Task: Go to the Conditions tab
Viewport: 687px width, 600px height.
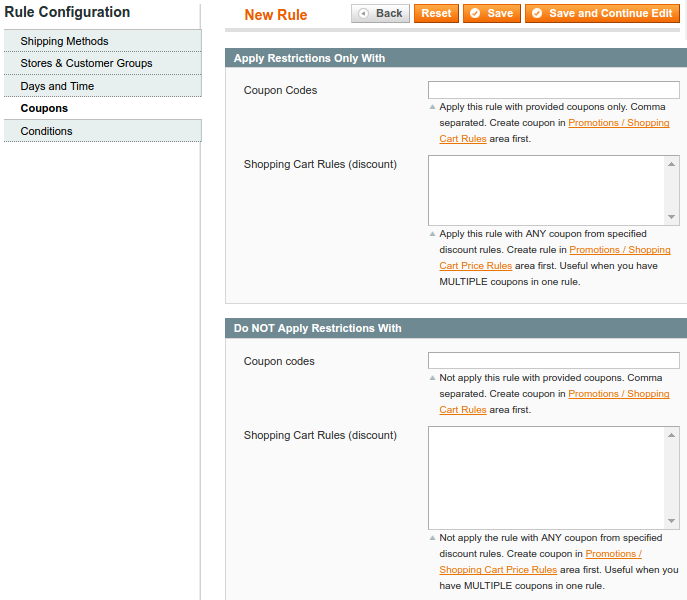Action: coord(46,131)
